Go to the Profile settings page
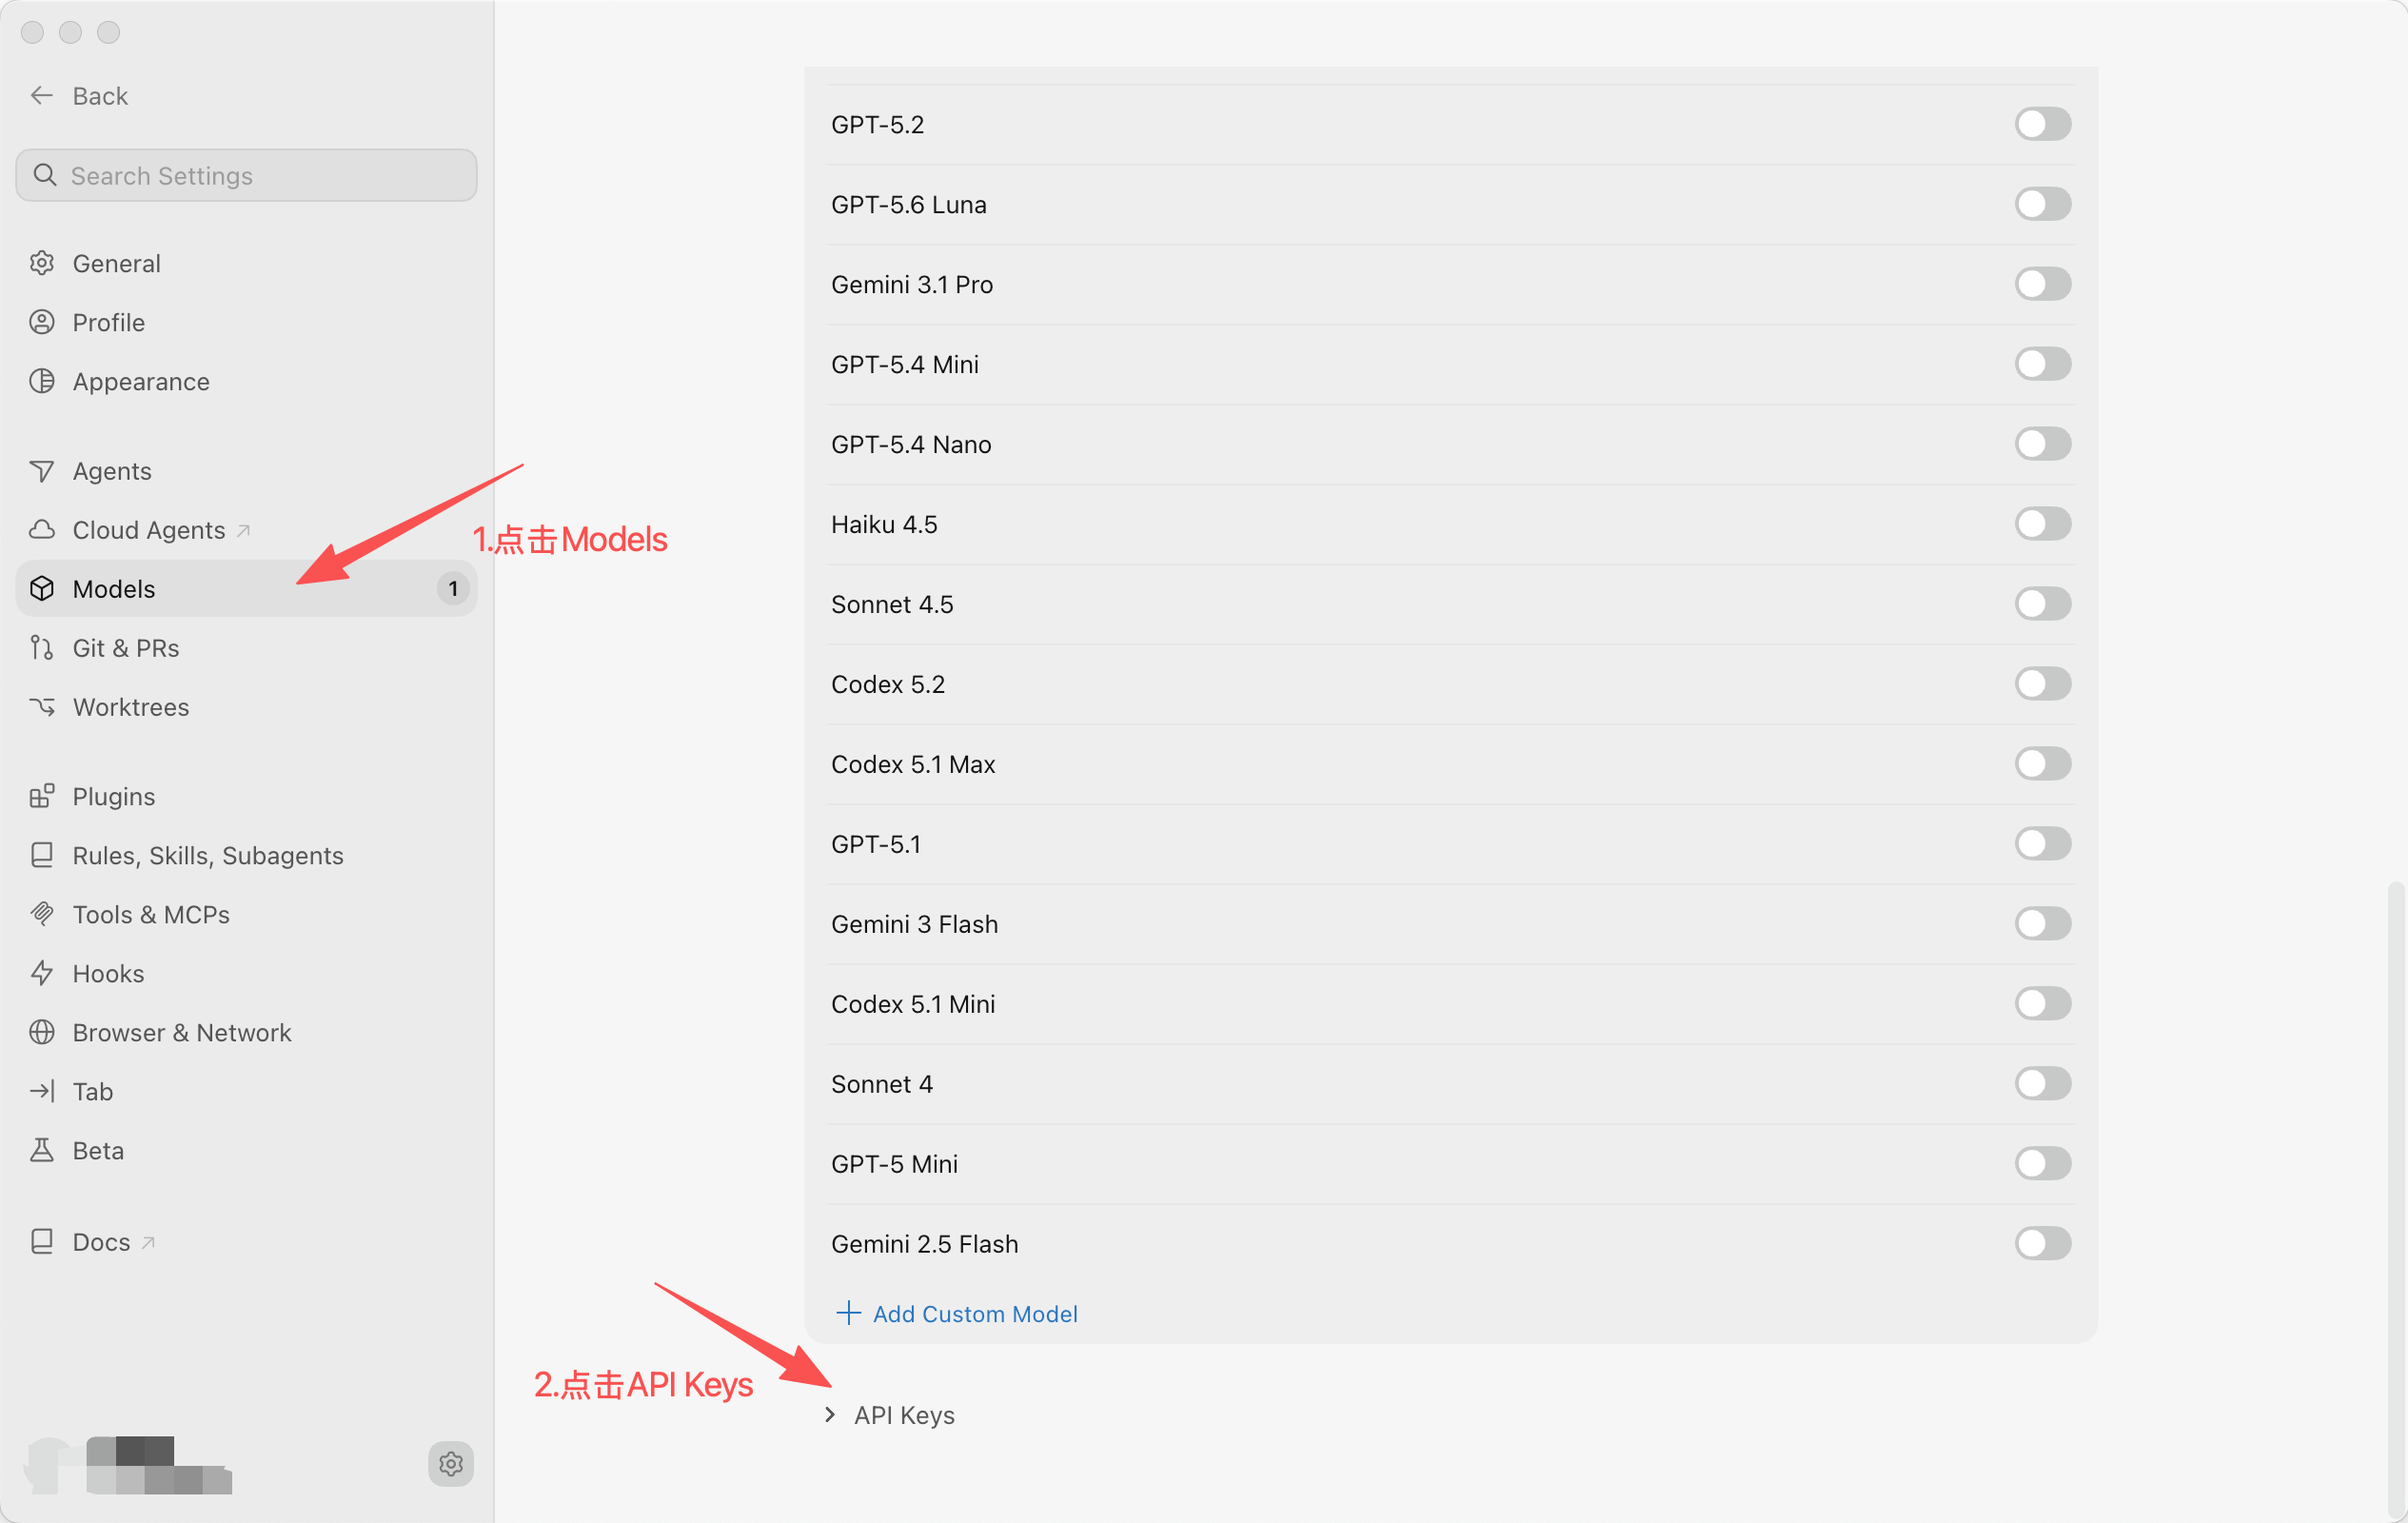 point(246,322)
